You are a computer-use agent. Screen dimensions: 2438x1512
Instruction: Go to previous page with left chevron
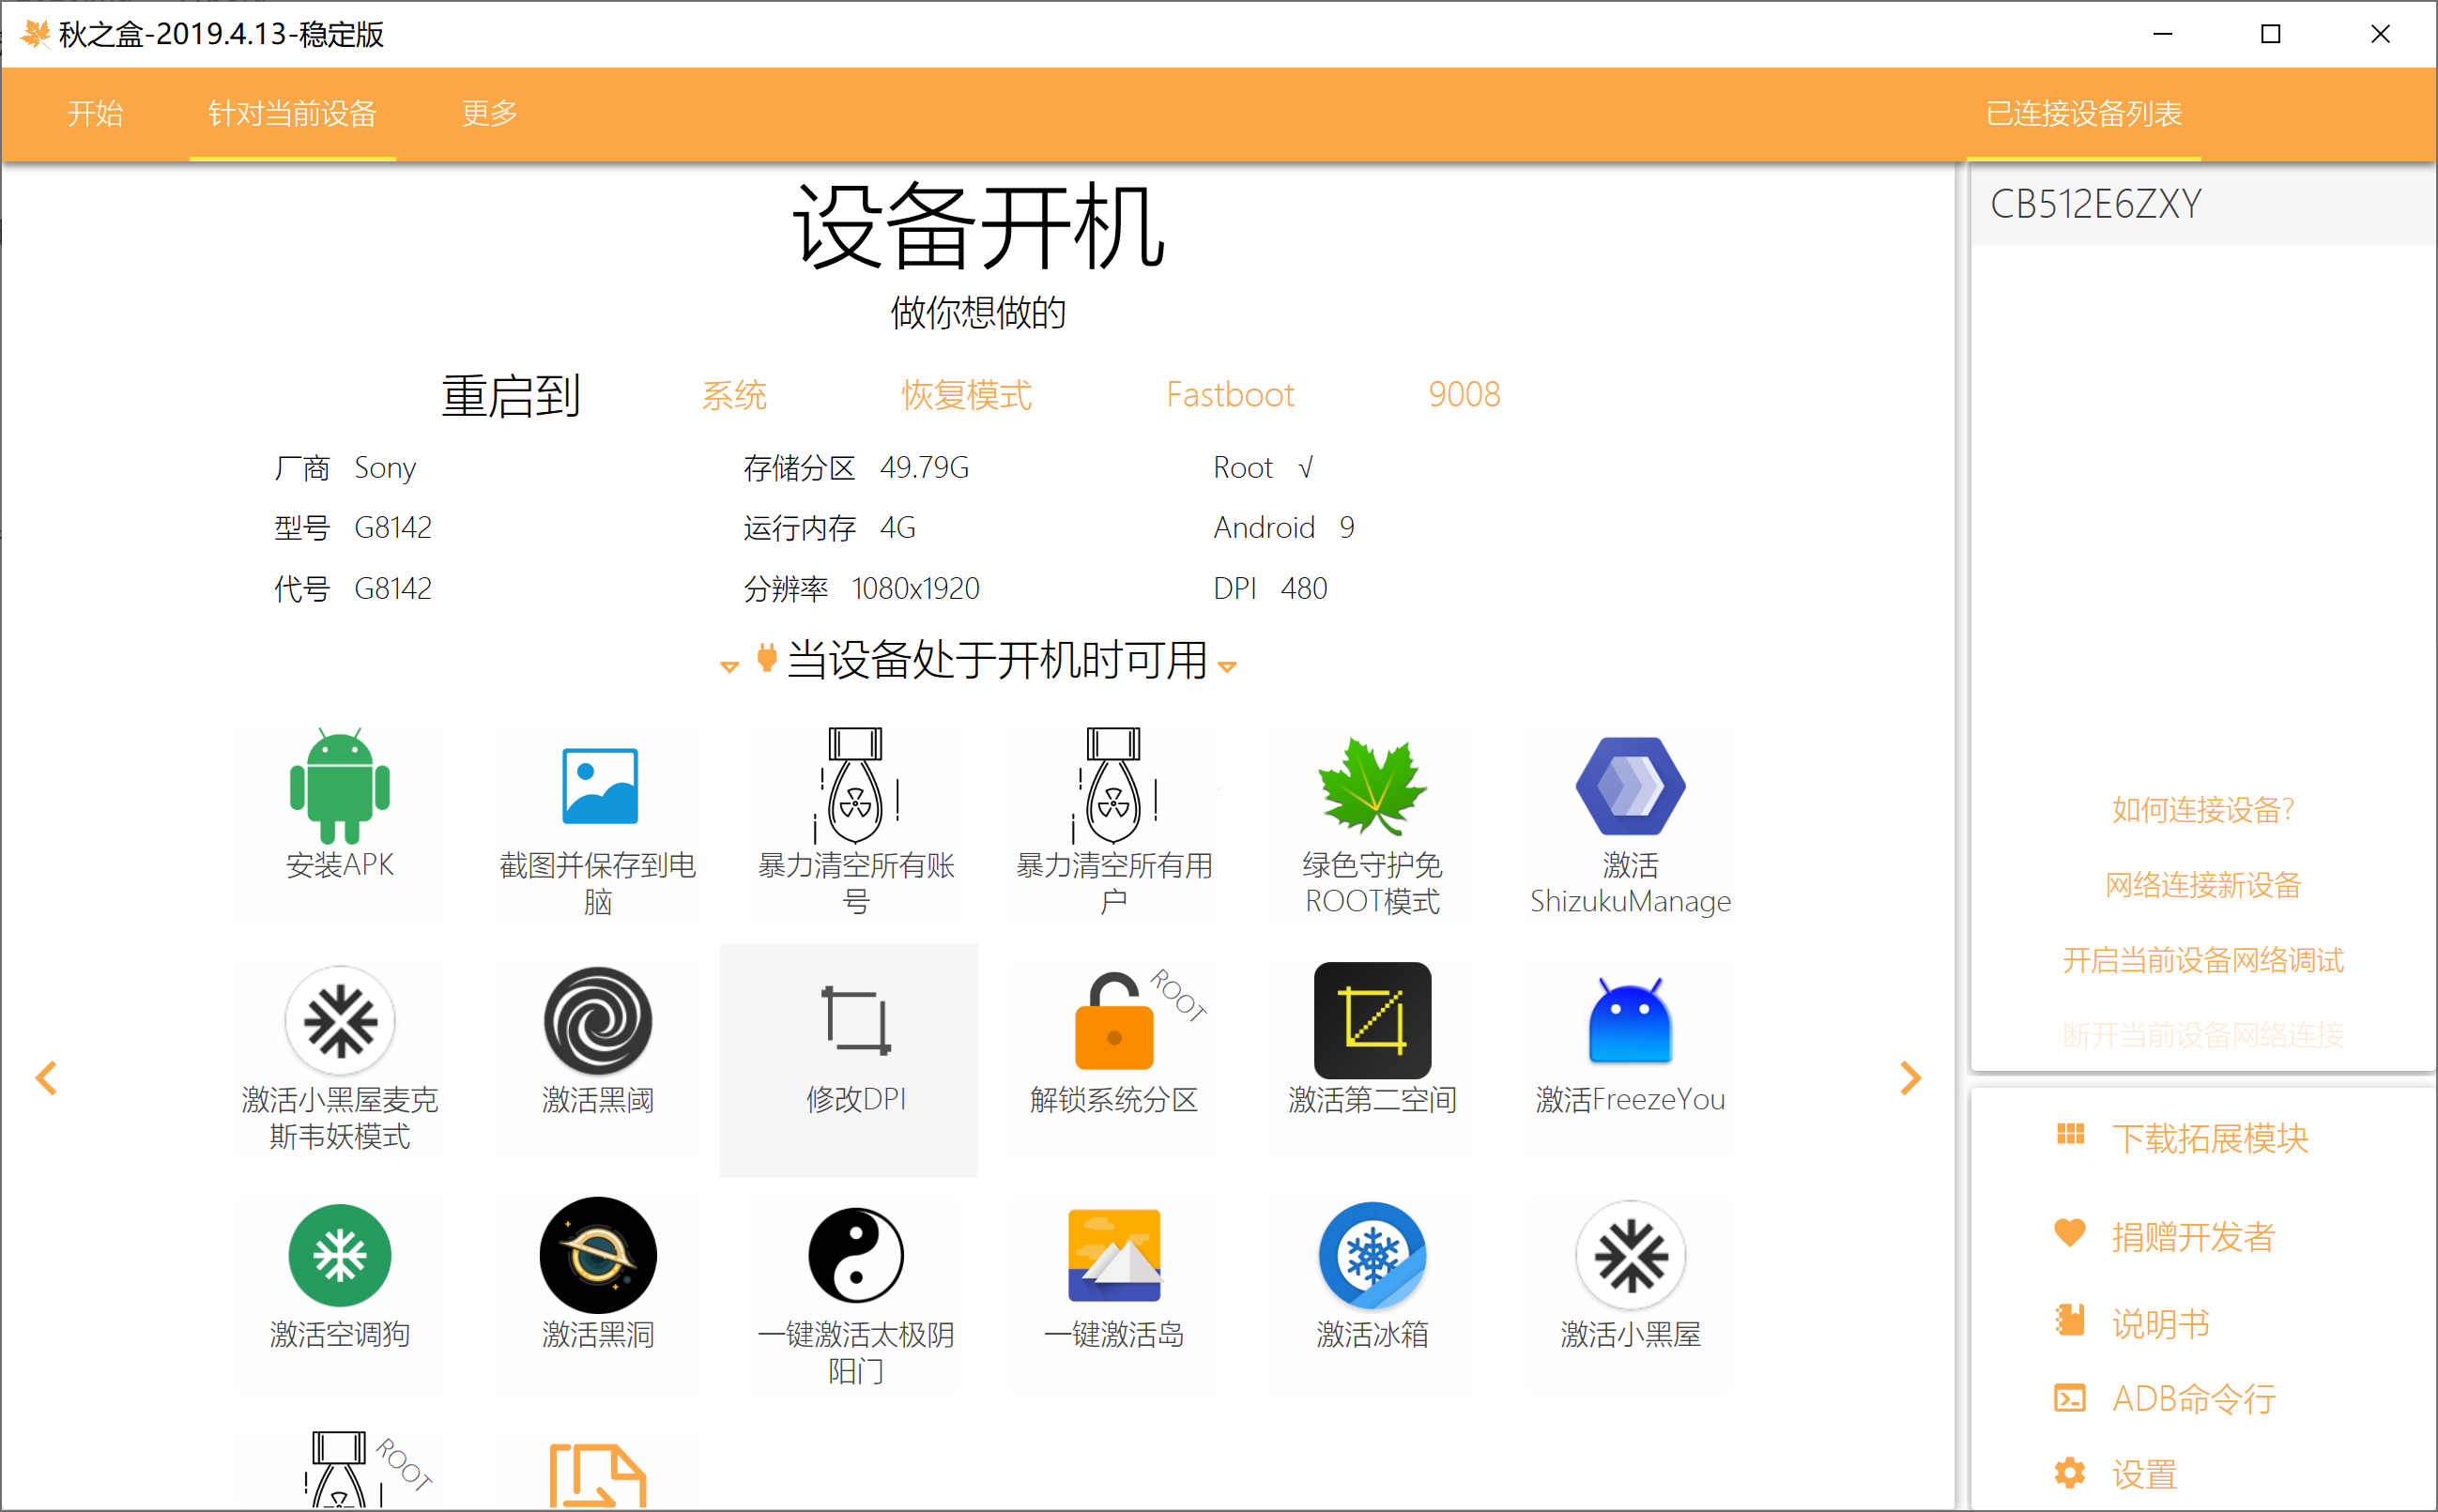[46, 1078]
